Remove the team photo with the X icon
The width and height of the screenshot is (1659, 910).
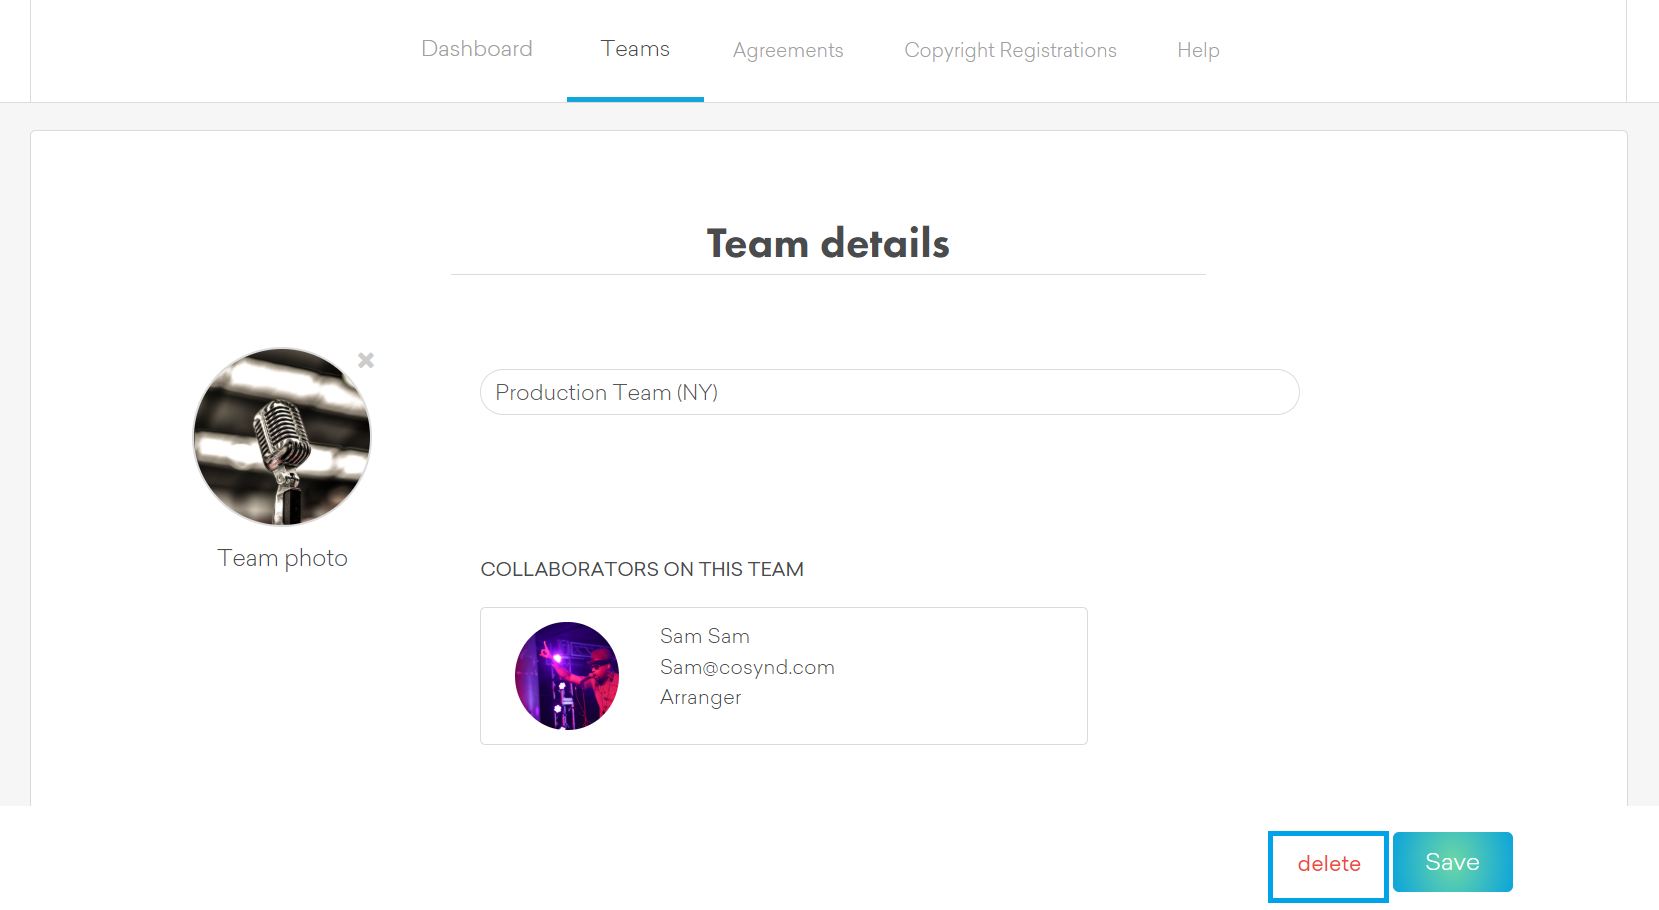pyautogui.click(x=366, y=360)
